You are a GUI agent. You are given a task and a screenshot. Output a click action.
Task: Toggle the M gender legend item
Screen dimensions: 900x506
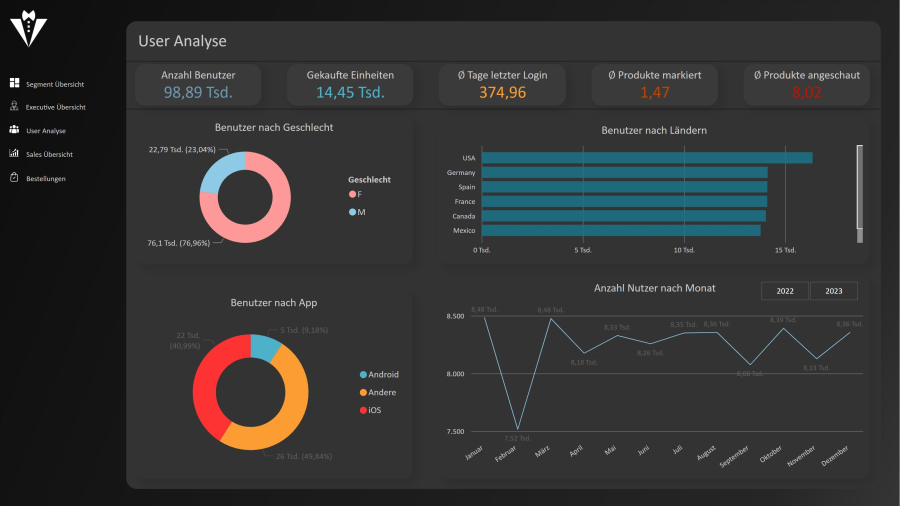click(x=357, y=212)
